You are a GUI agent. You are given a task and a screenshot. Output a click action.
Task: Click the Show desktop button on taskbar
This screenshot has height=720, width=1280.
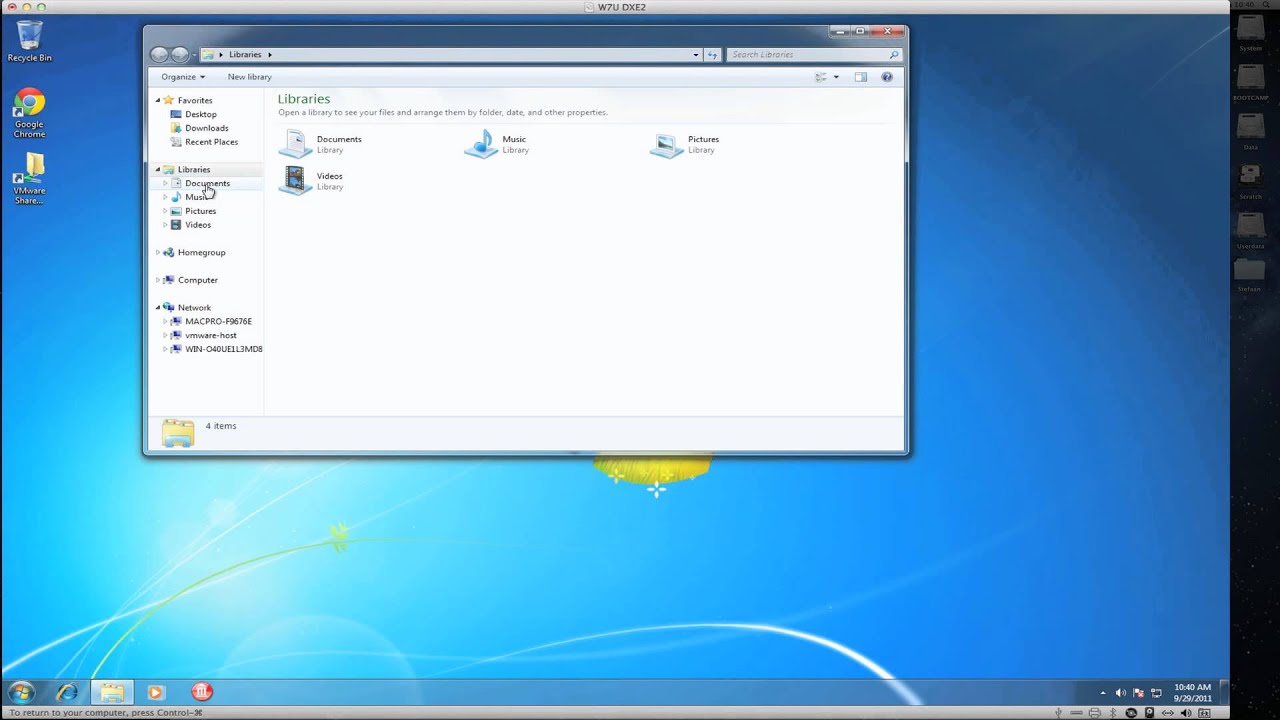click(1225, 692)
